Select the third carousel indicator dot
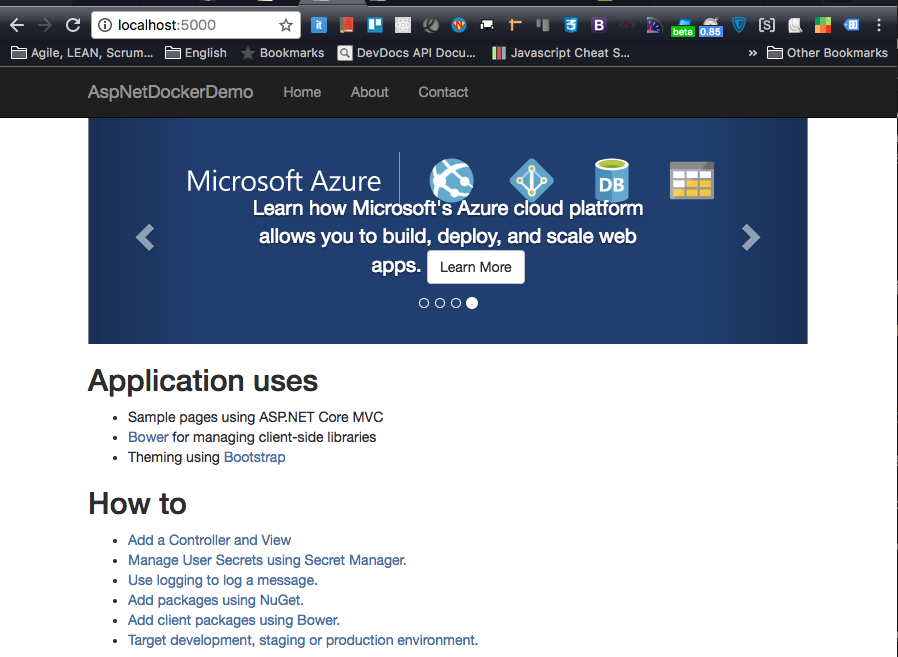This screenshot has width=898, height=657. click(x=456, y=303)
